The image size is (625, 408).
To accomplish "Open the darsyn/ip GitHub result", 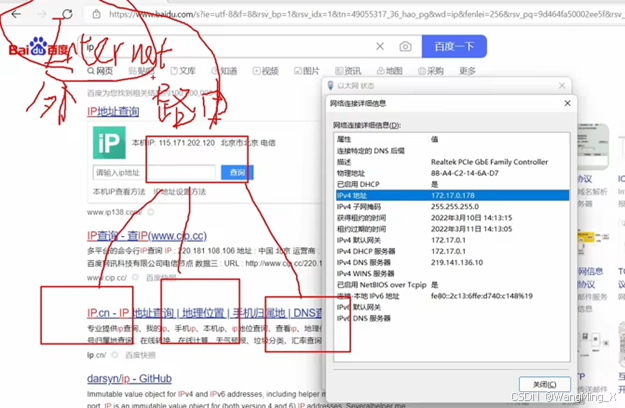I will 129,379.
